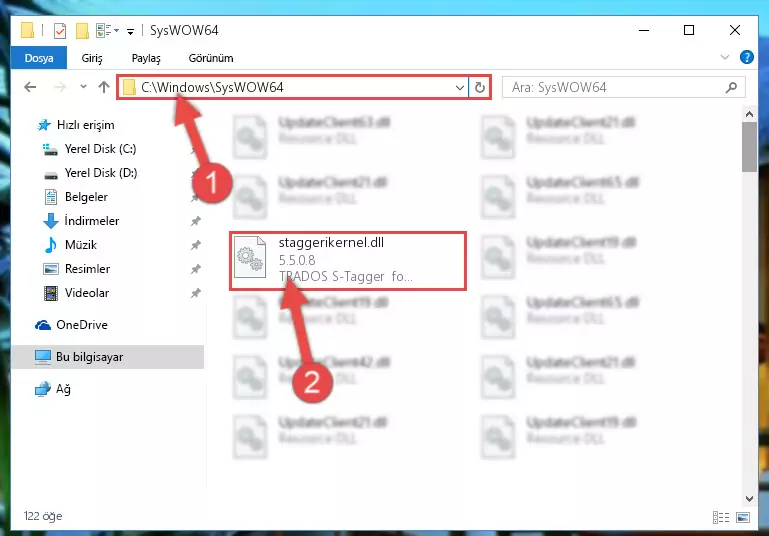
Task: Maximize the SysWOW64 window
Action: [689, 30]
